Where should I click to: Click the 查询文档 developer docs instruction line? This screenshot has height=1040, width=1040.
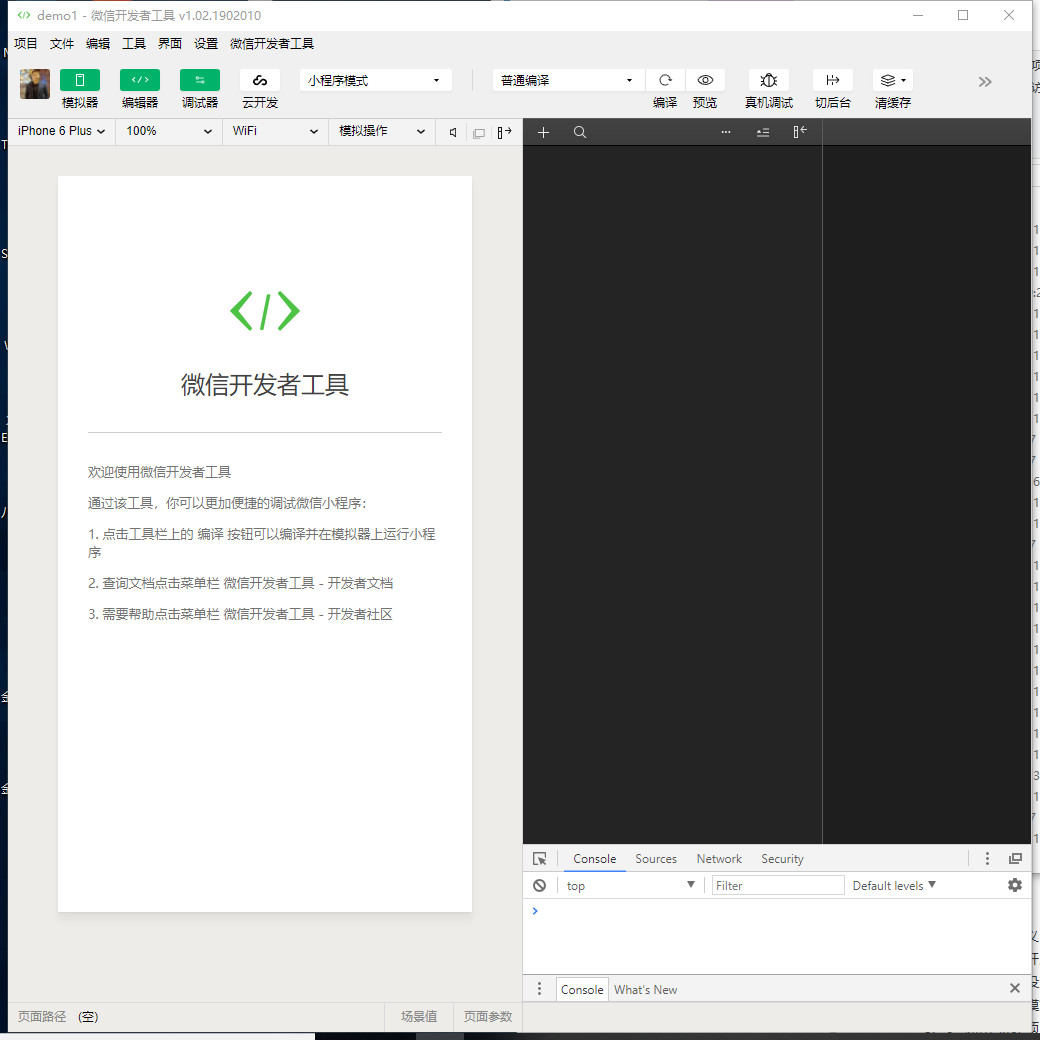(x=240, y=583)
